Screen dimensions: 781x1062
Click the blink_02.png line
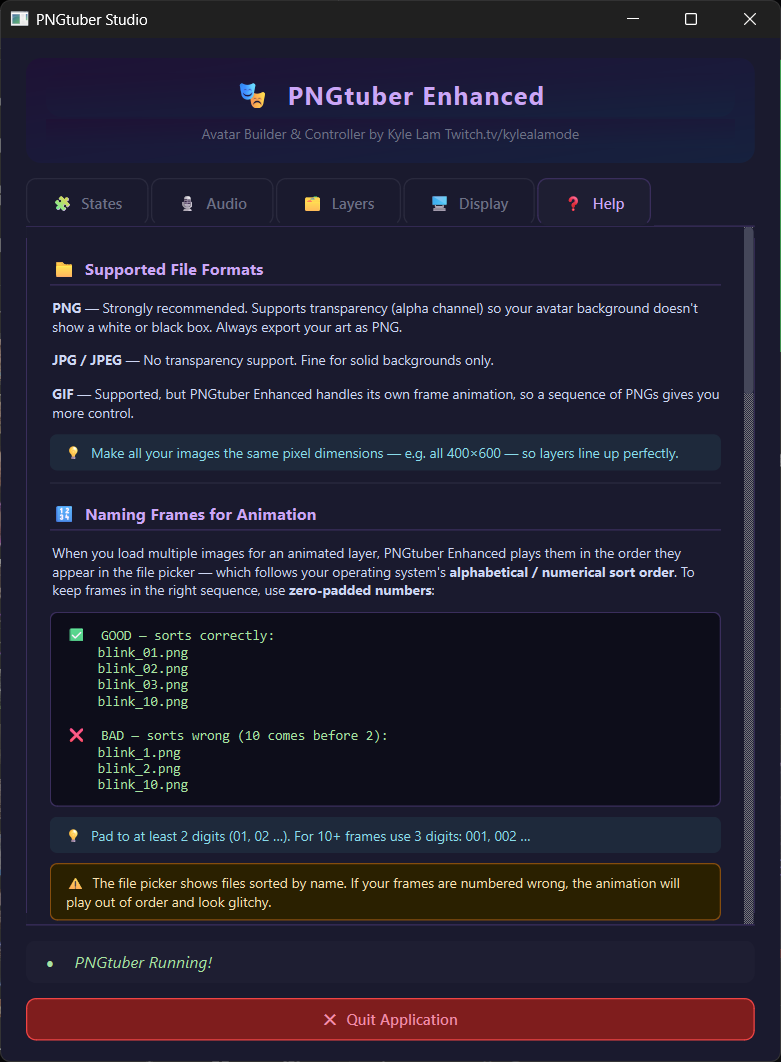[x=143, y=668]
